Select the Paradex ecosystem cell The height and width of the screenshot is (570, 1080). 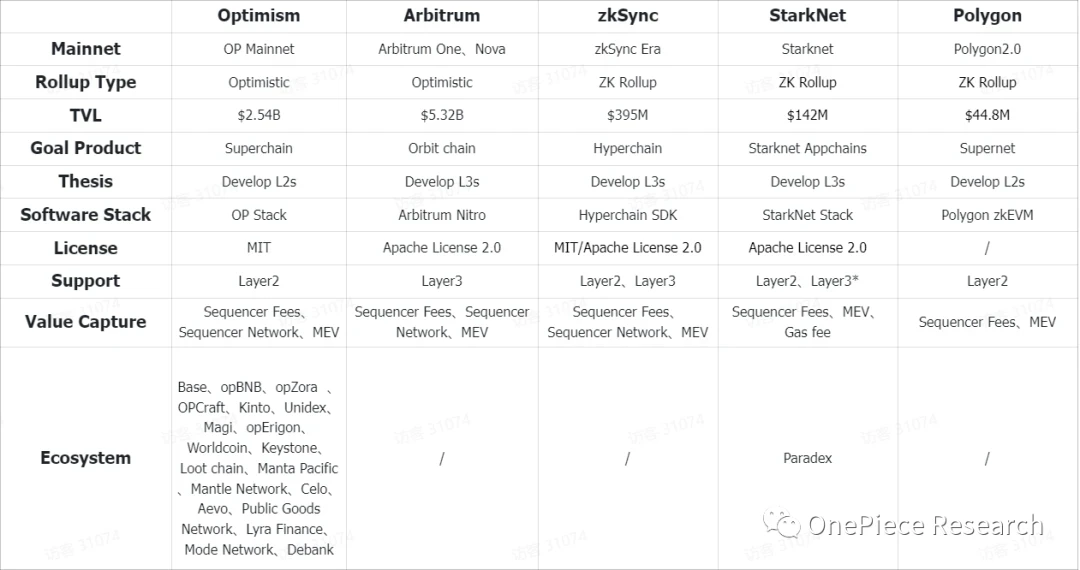807,458
